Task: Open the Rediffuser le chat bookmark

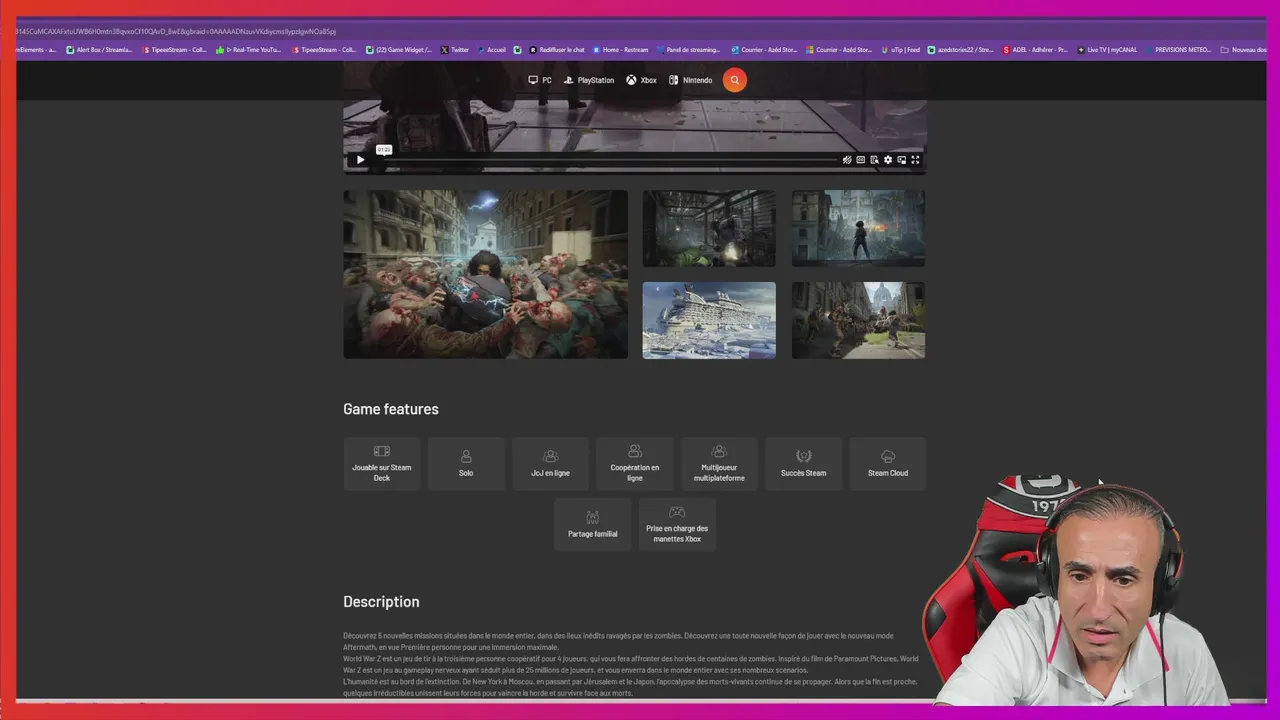Action: 556,50
